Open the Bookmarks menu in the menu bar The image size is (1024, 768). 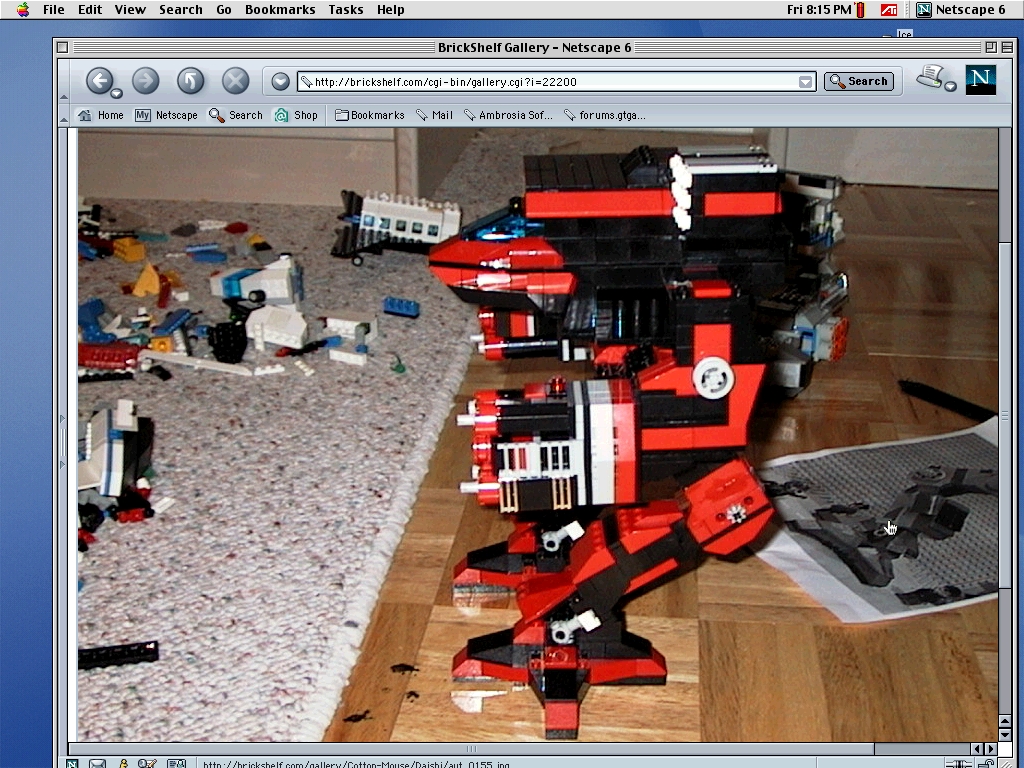point(280,9)
